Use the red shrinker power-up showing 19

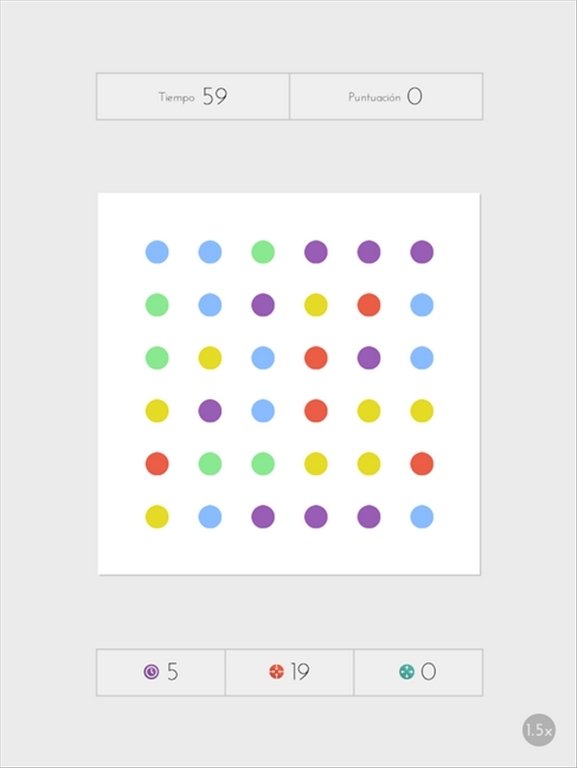[289, 672]
